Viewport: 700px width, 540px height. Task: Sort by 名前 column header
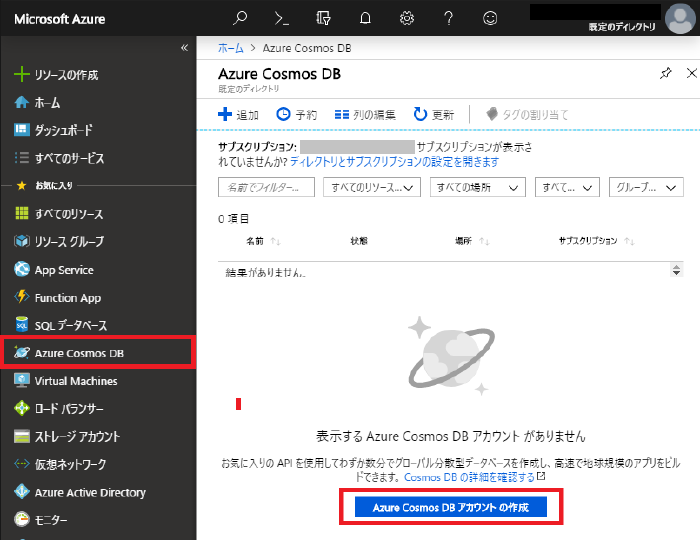click(x=263, y=241)
